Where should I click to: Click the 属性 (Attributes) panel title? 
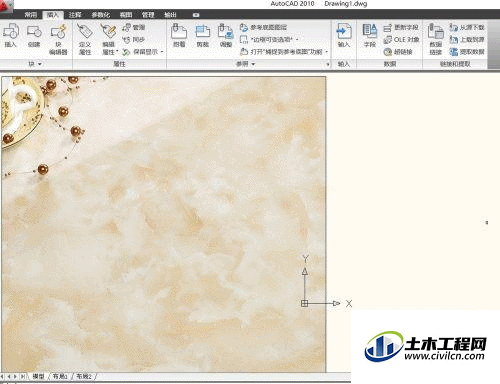pyautogui.click(x=119, y=64)
